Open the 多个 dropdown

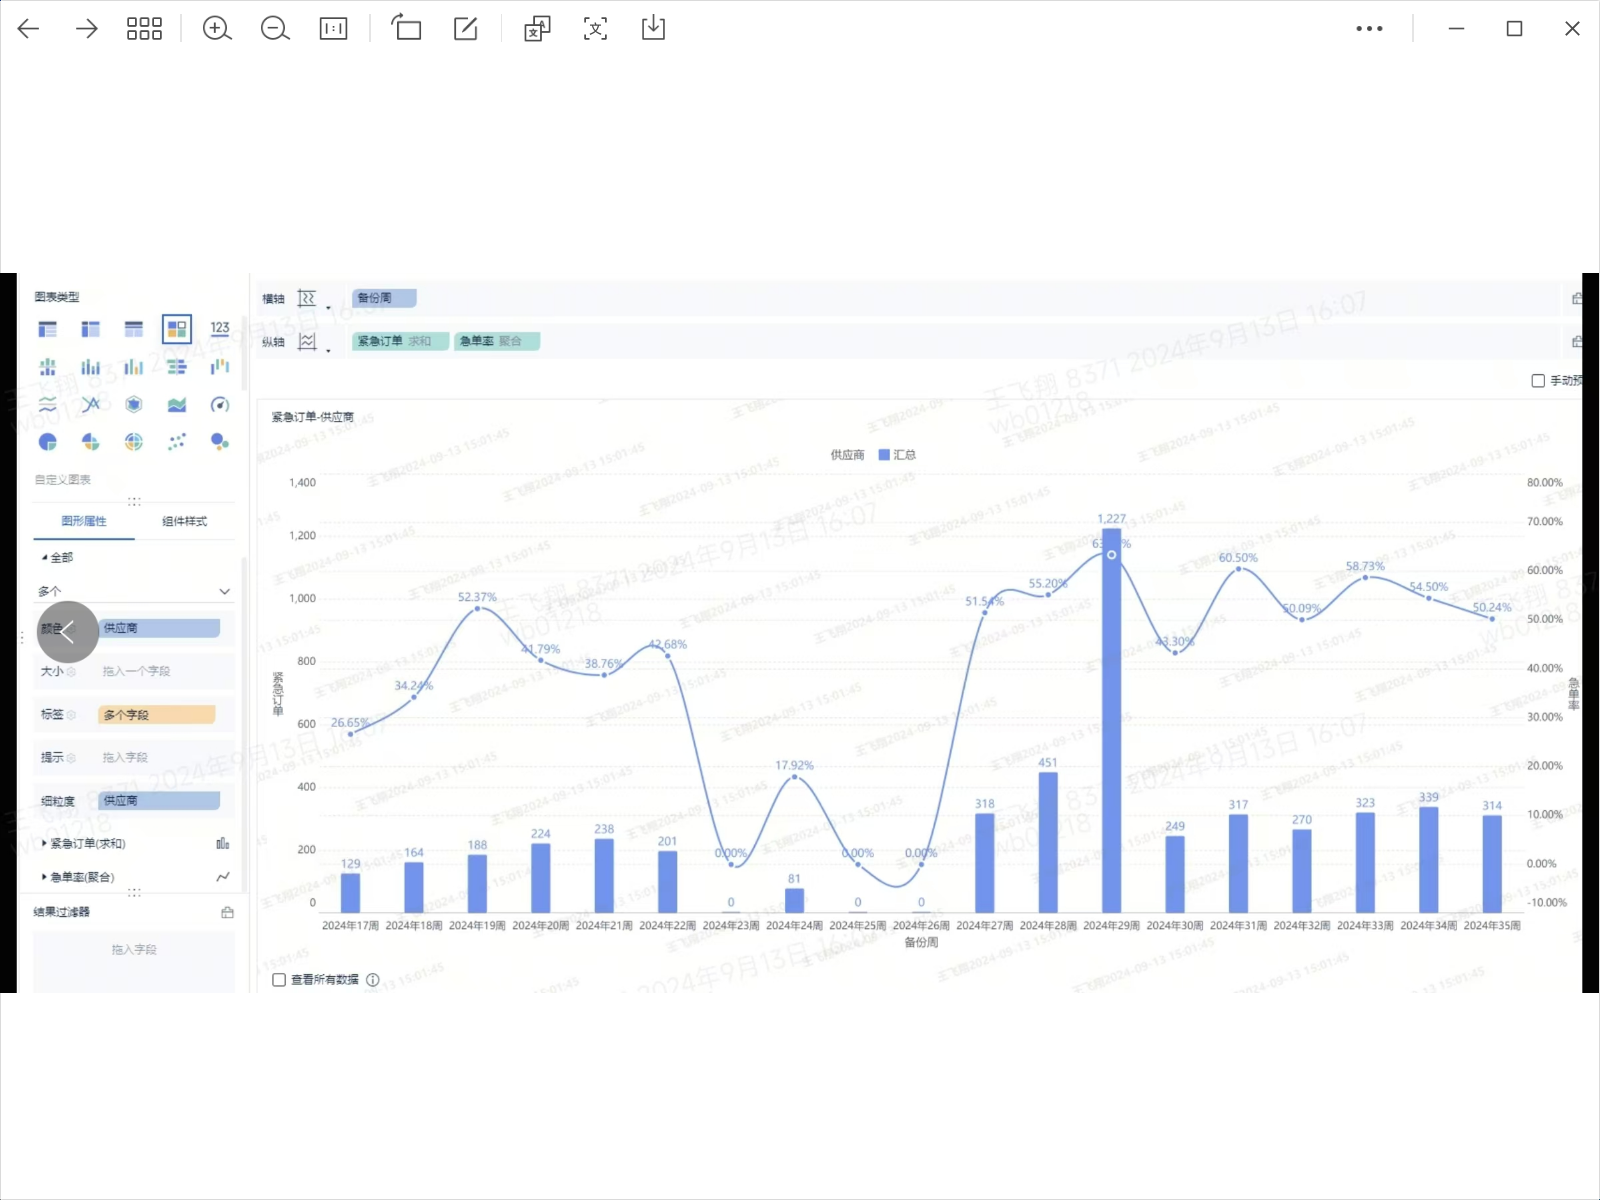134,591
